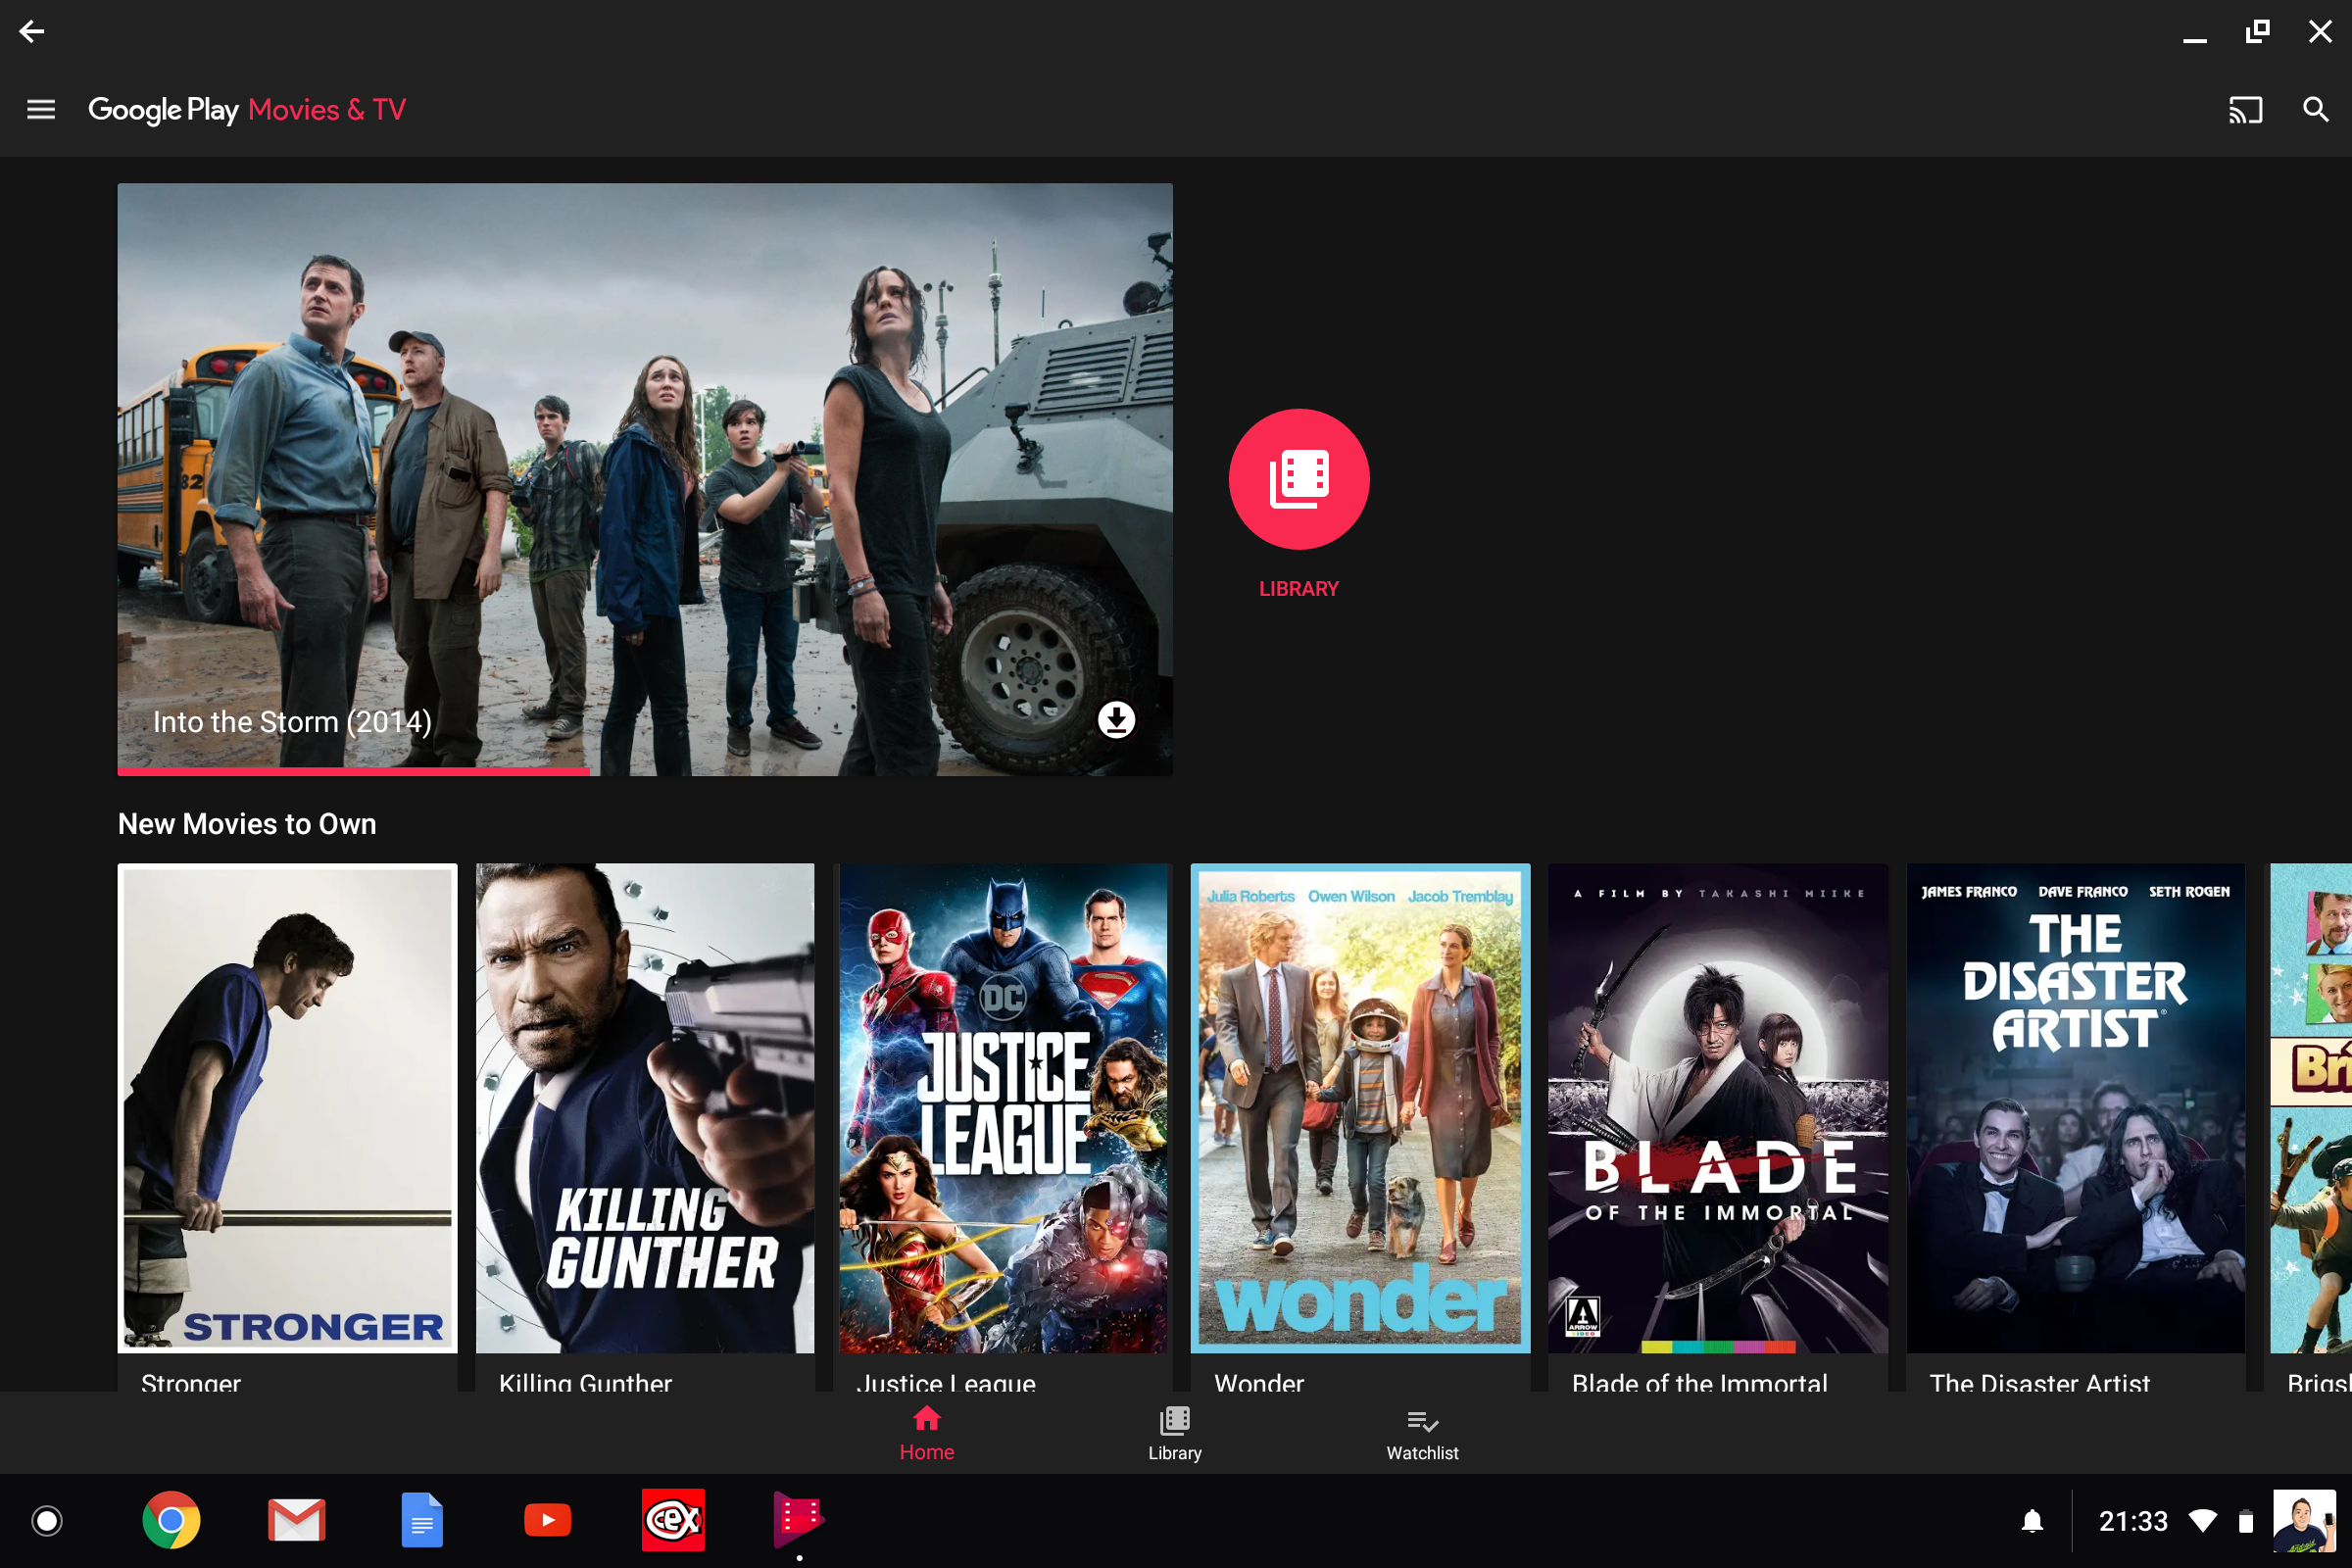The image size is (2352, 1568).
Task: Open The Disaster Artist poster
Action: click(x=2076, y=1108)
